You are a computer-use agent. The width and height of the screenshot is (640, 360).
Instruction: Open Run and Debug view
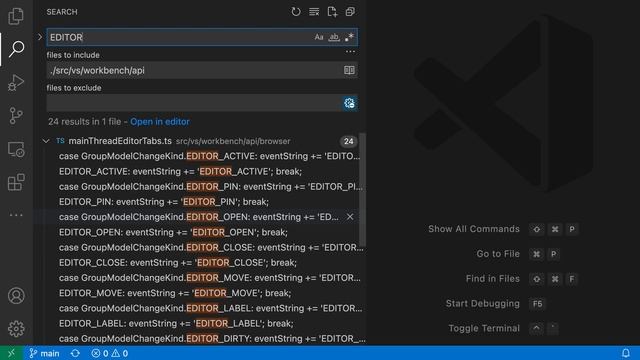[x=16, y=82]
